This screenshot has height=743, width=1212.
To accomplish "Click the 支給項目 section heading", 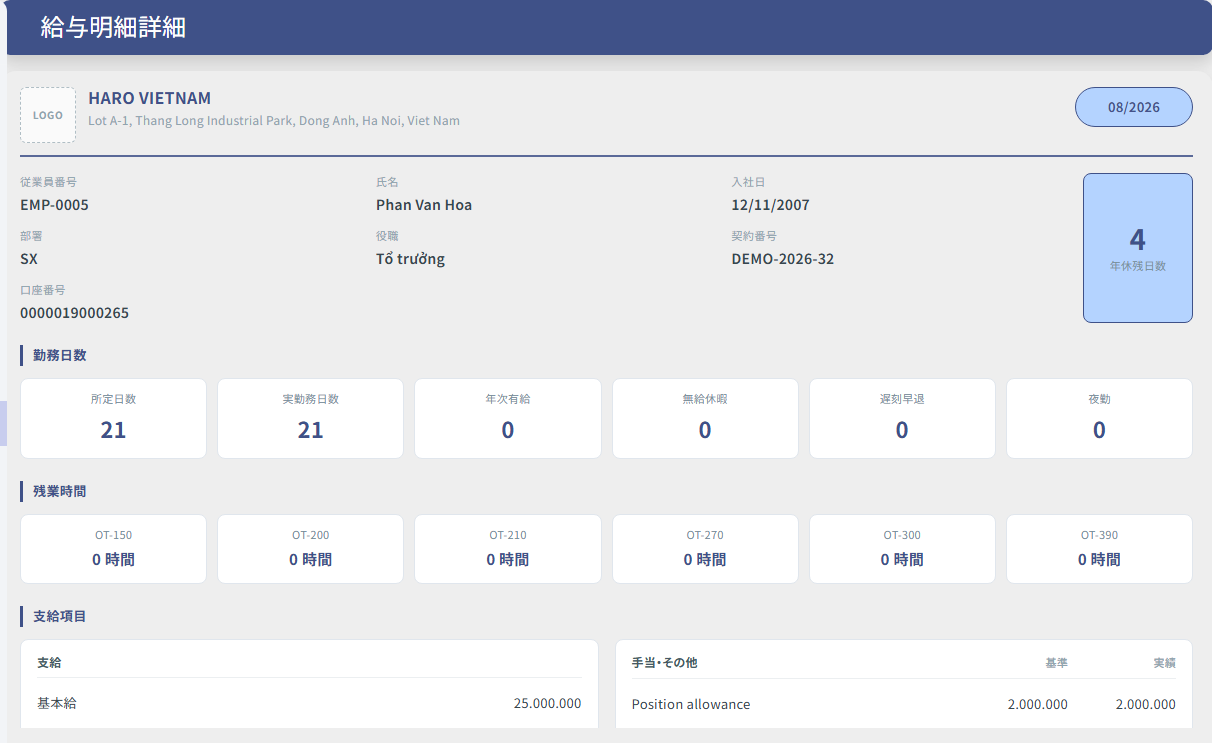I will (x=60, y=616).
